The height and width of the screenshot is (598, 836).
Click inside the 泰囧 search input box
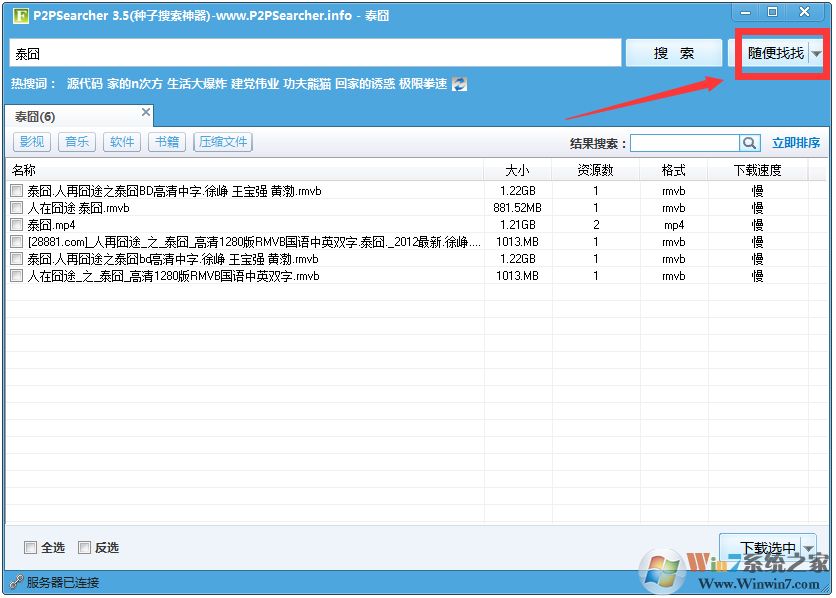tap(300, 52)
